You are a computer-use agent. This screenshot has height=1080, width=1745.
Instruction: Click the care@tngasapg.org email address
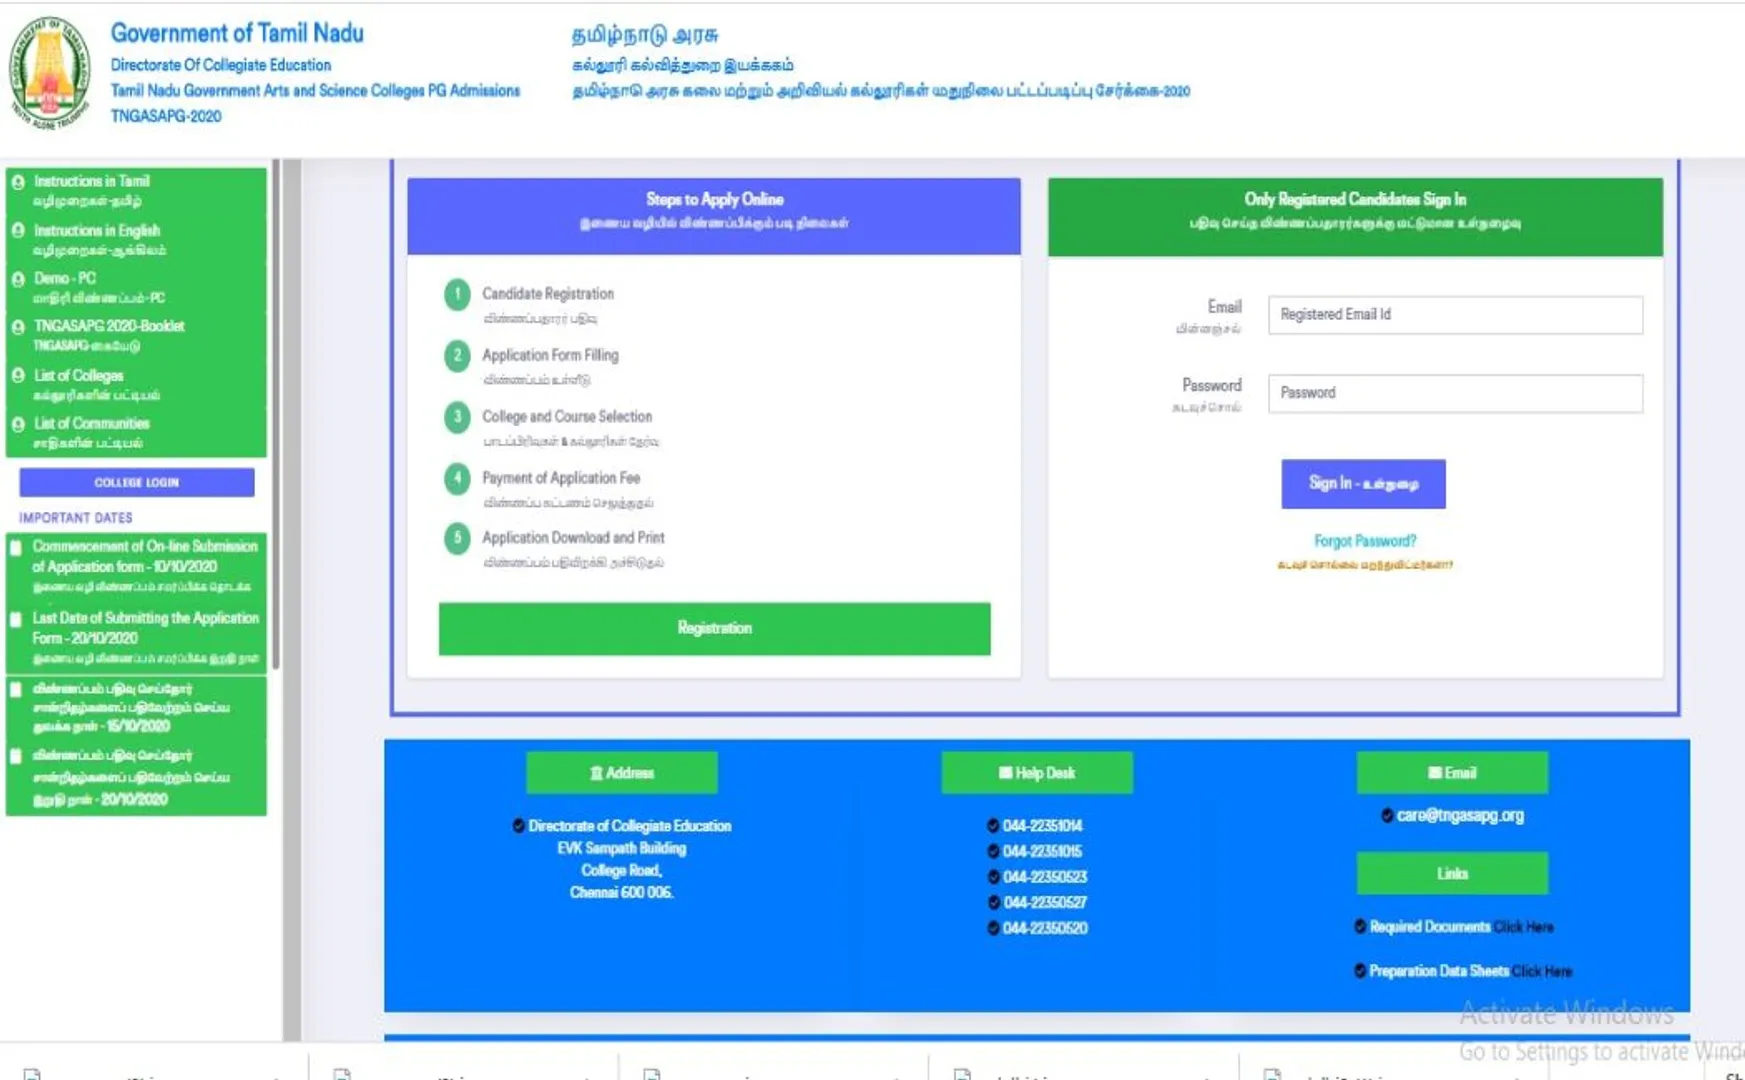tap(1460, 815)
